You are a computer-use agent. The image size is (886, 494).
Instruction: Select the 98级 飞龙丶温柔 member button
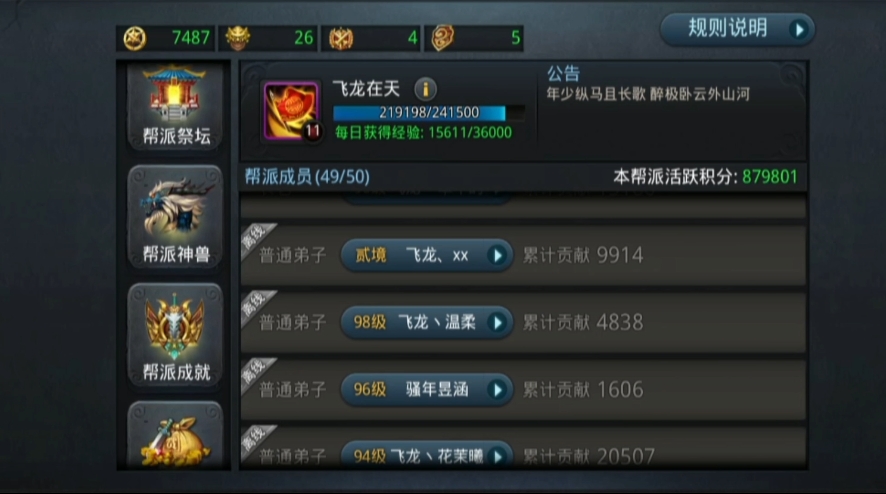(427, 323)
